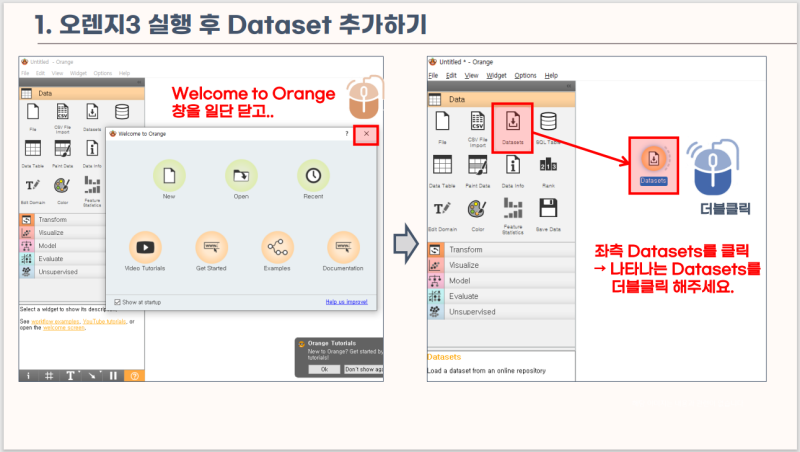Open the File widget in left Orange window
The height and width of the screenshot is (452, 800).
click(x=33, y=116)
